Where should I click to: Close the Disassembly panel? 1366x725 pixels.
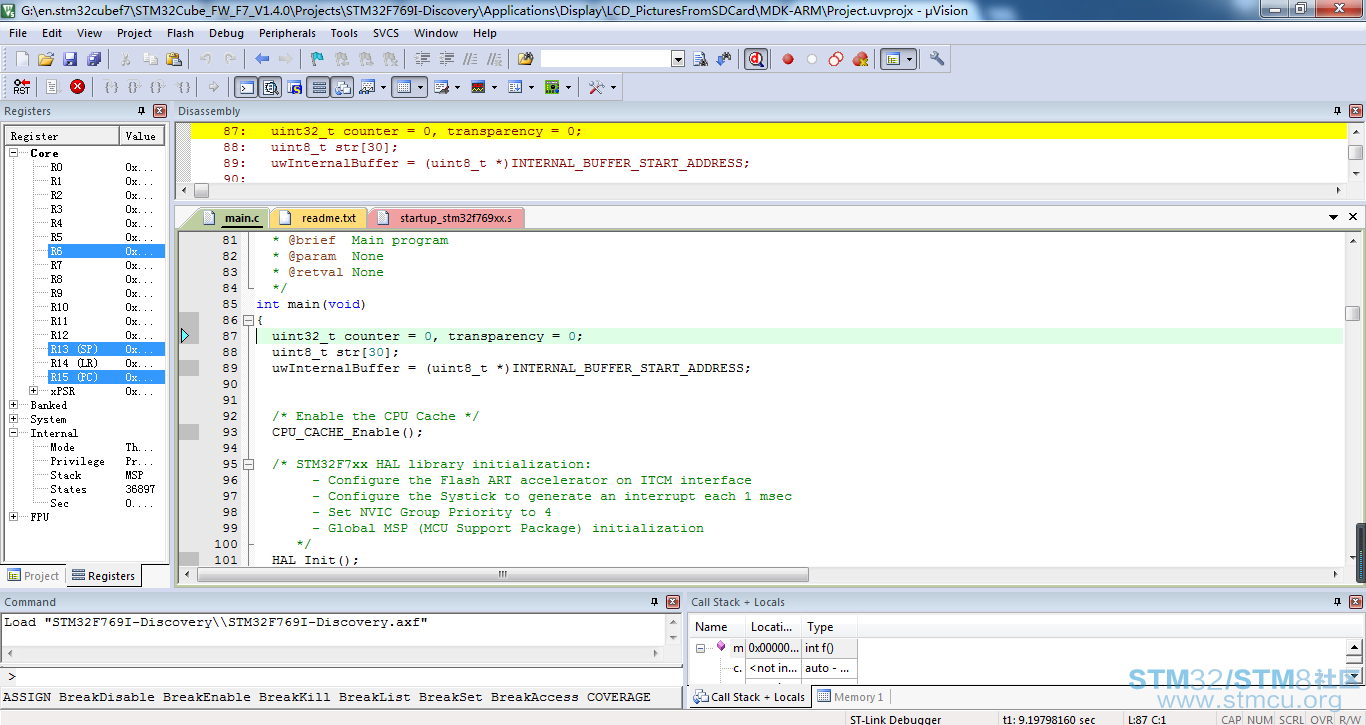(1356, 111)
